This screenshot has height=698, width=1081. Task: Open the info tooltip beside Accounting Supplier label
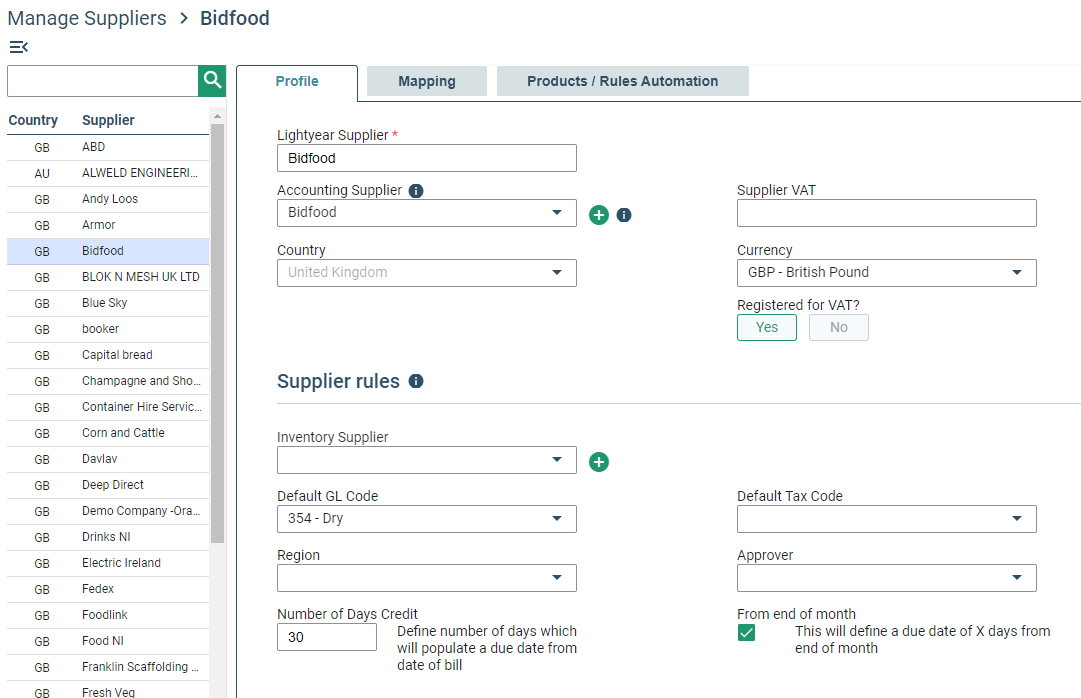pos(418,190)
